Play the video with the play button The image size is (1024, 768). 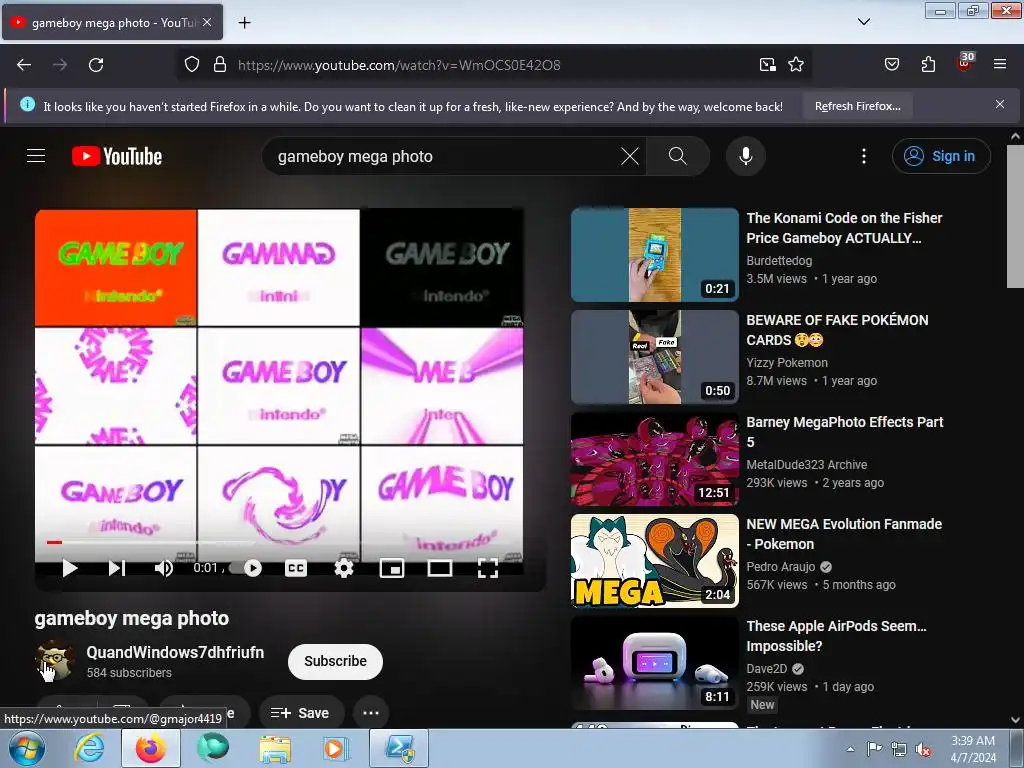click(x=70, y=568)
